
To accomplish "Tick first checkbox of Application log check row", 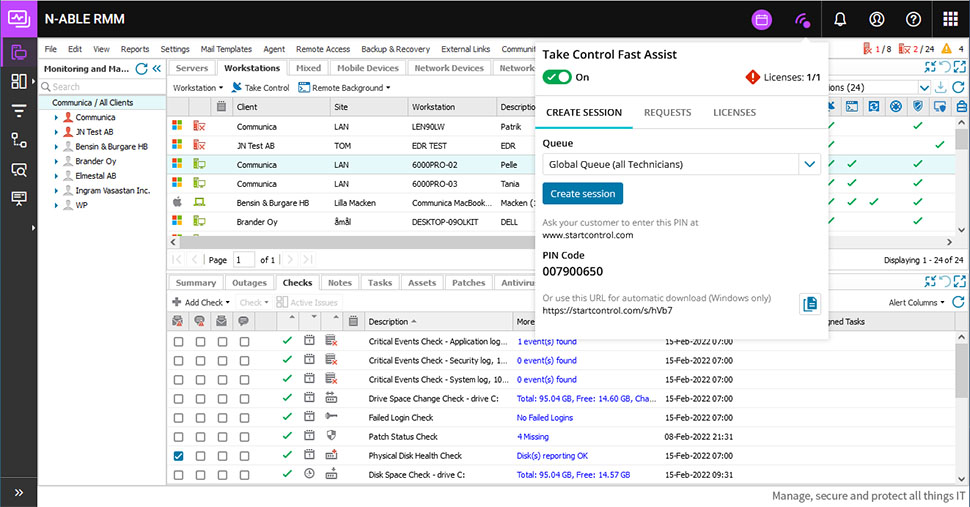I will pyautogui.click(x=178, y=341).
